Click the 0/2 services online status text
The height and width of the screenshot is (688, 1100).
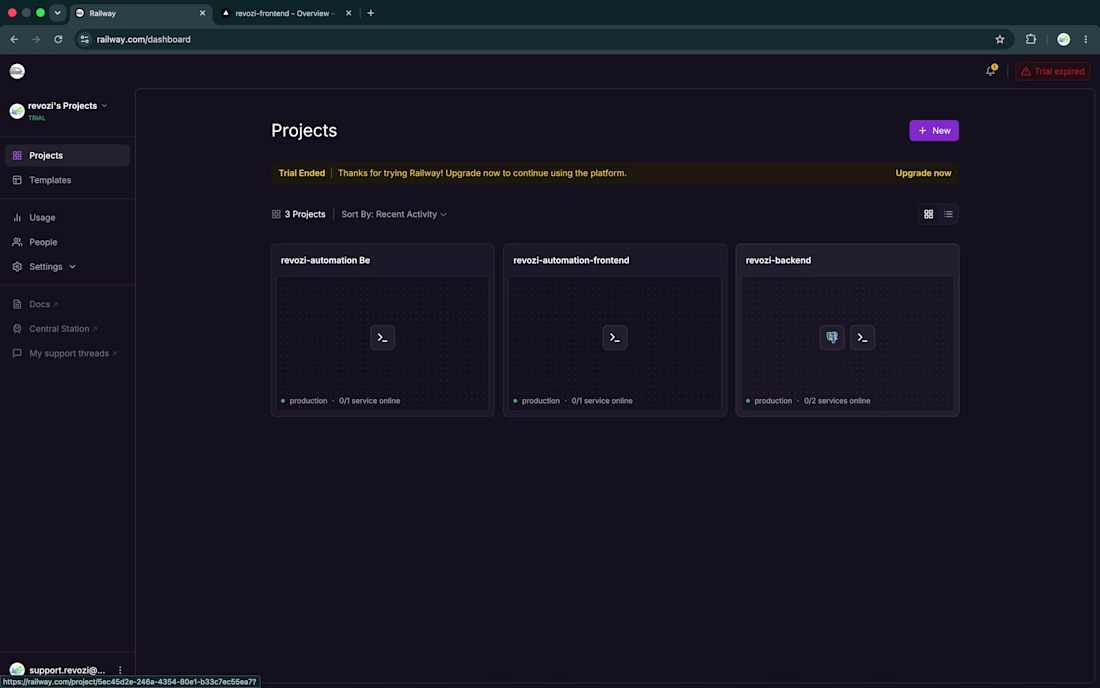(837, 401)
